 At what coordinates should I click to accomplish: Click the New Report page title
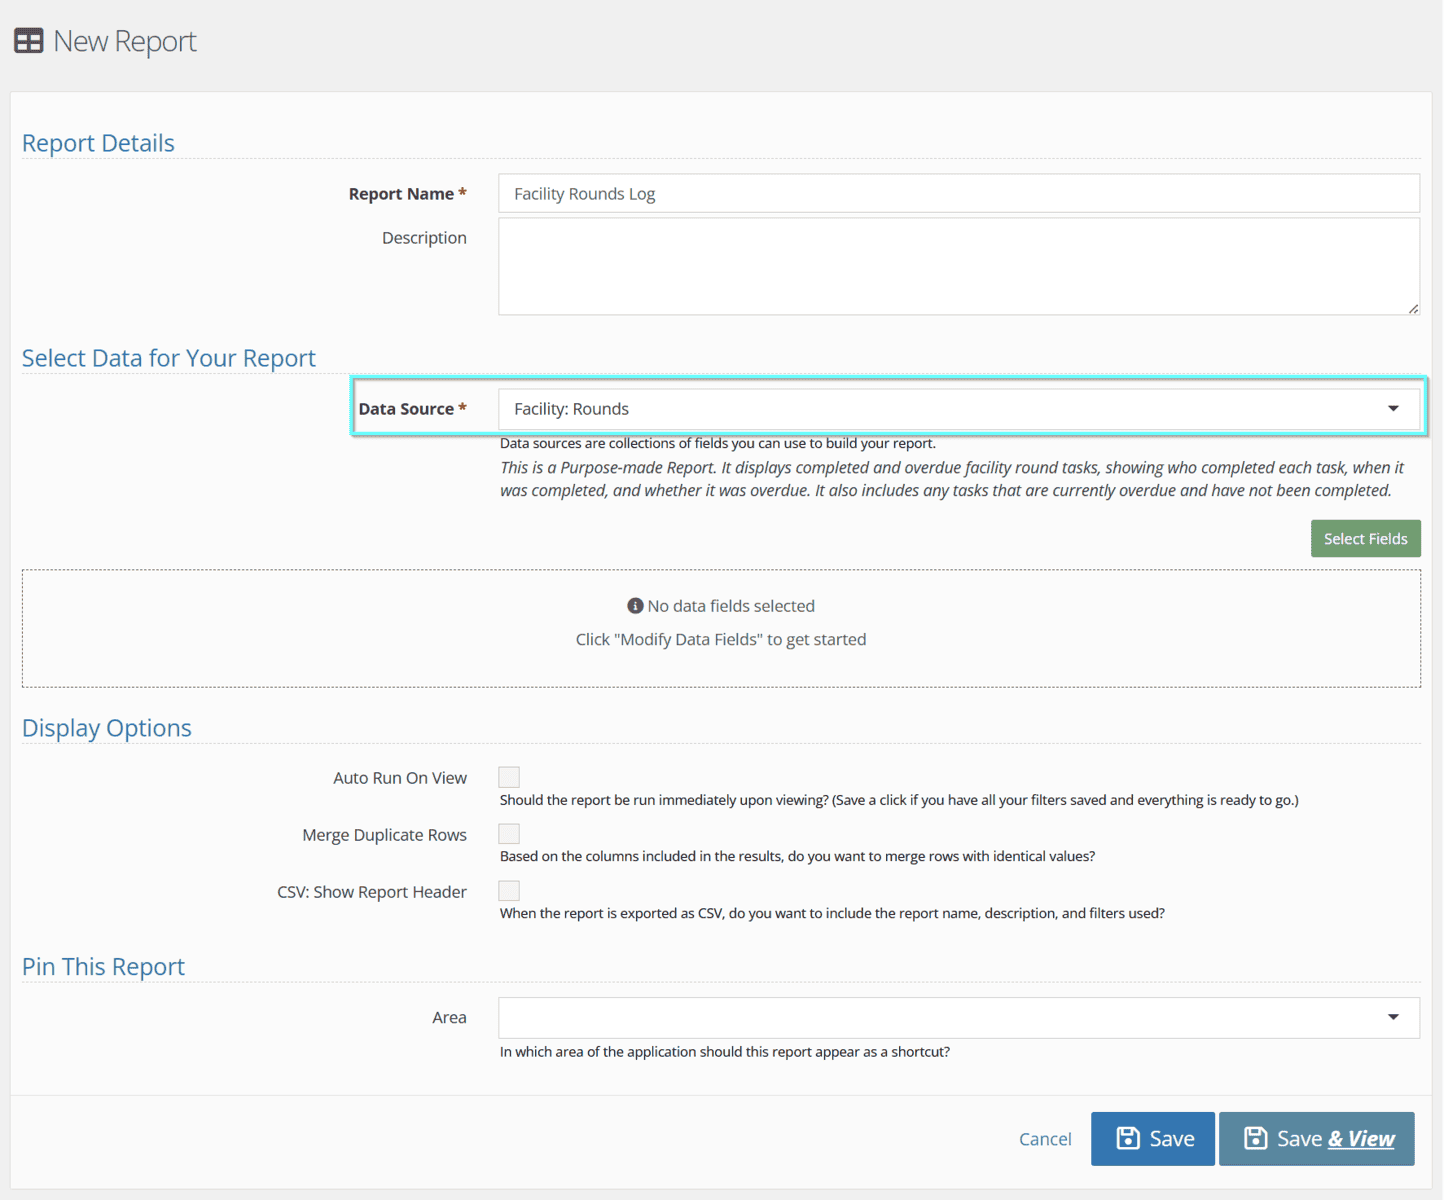(x=125, y=41)
